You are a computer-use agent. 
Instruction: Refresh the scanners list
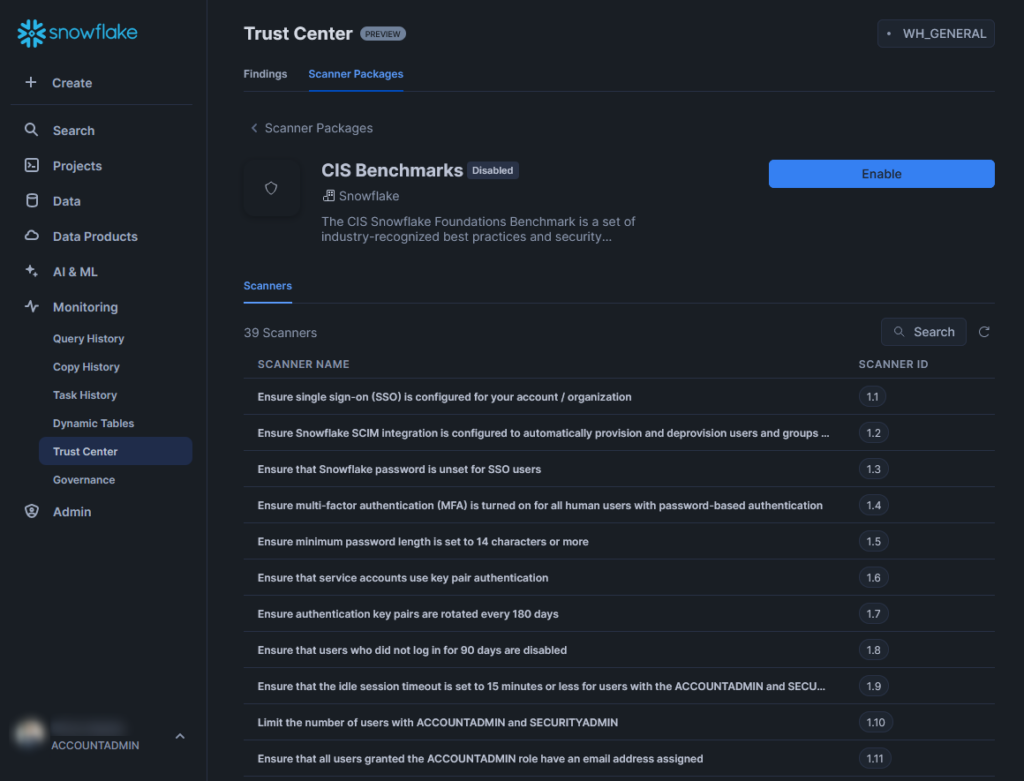(984, 331)
